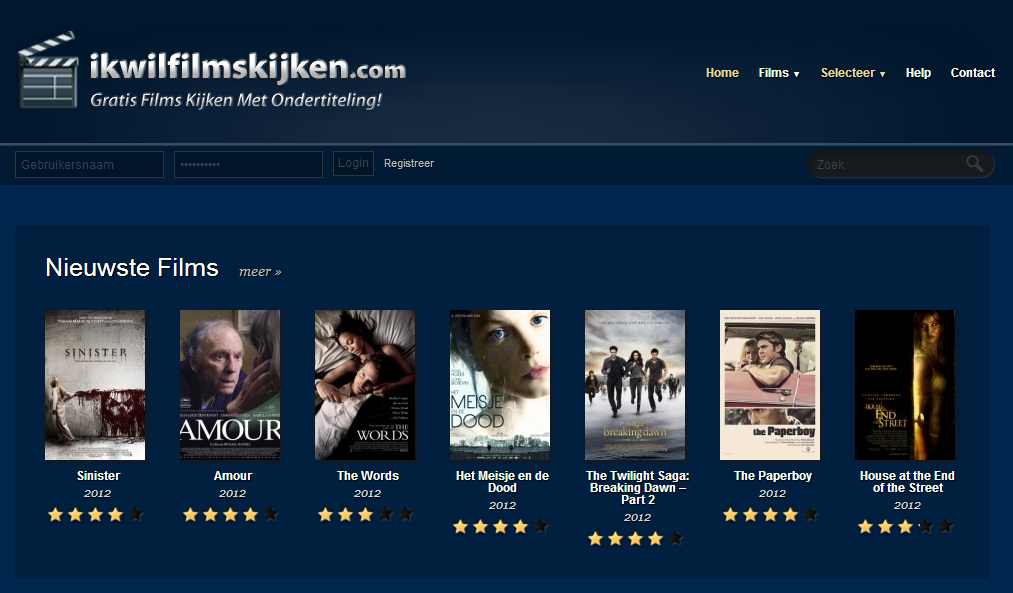This screenshot has height=593, width=1013.
Task: Focus the password field
Action: click(x=248, y=165)
